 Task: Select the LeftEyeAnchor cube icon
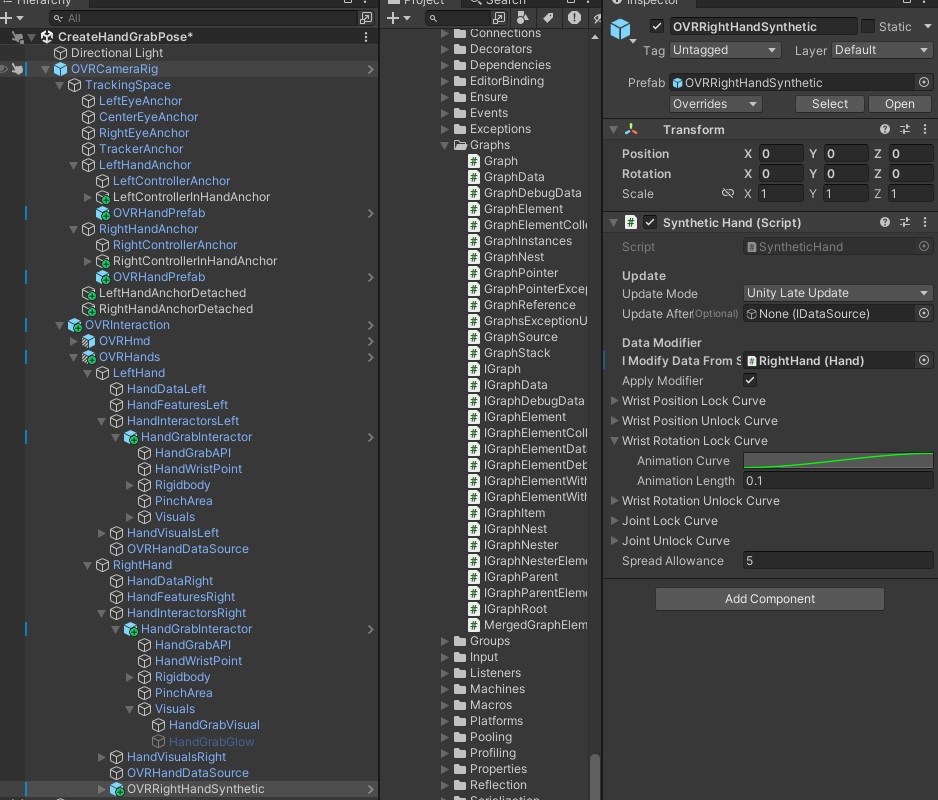click(89, 101)
